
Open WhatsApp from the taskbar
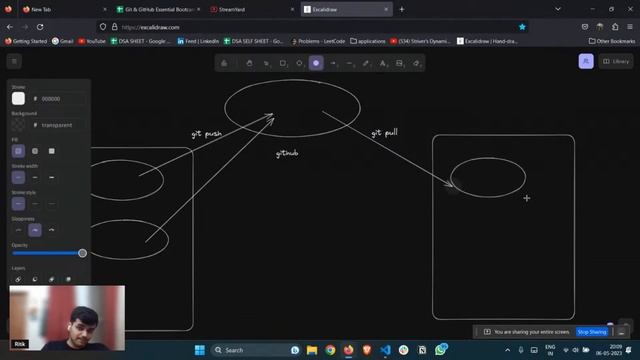pyautogui.click(x=440, y=350)
